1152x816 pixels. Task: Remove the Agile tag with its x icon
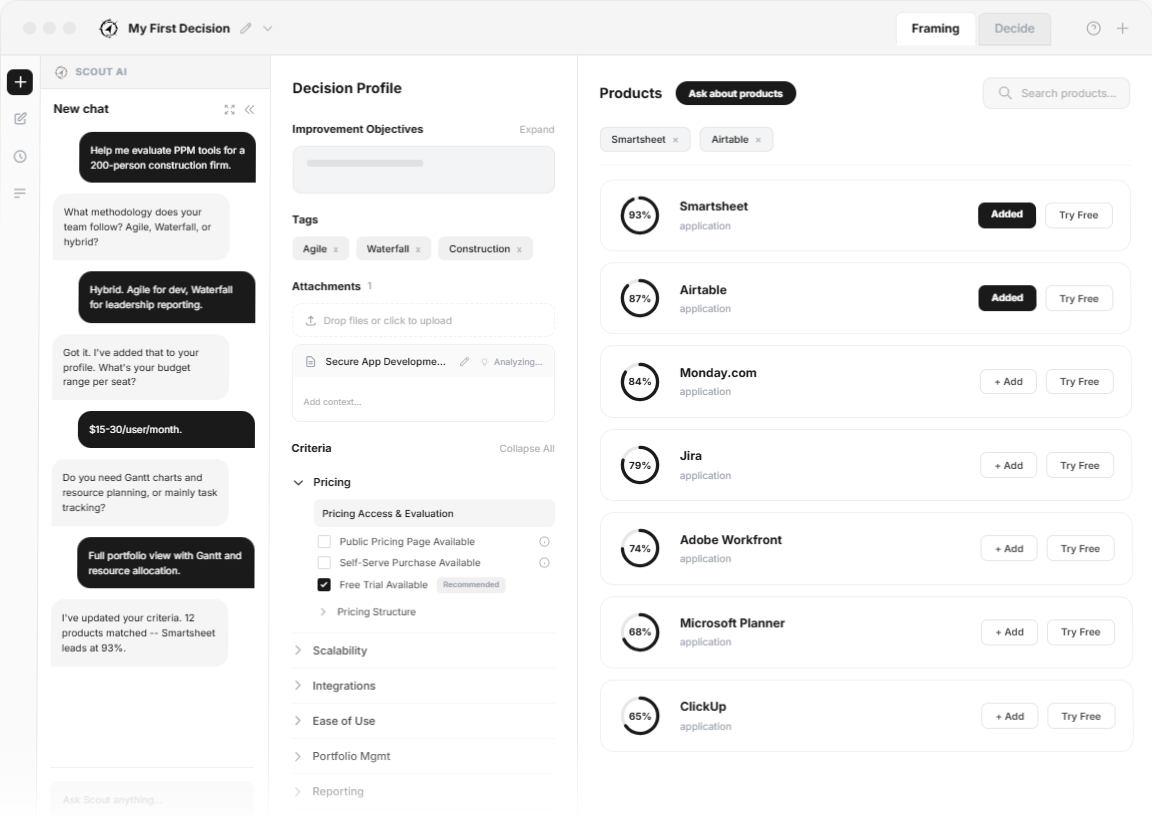[x=335, y=249]
